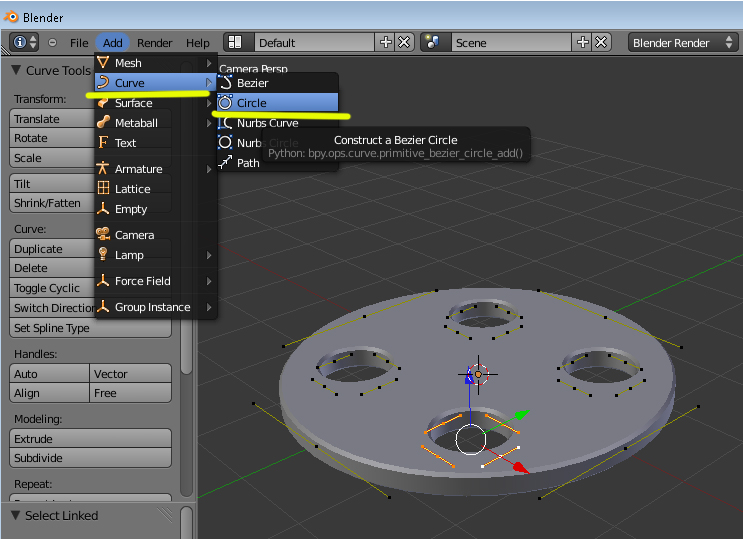This screenshot has width=743, height=539.
Task: Click the Subdivide button
Action: 90,458
